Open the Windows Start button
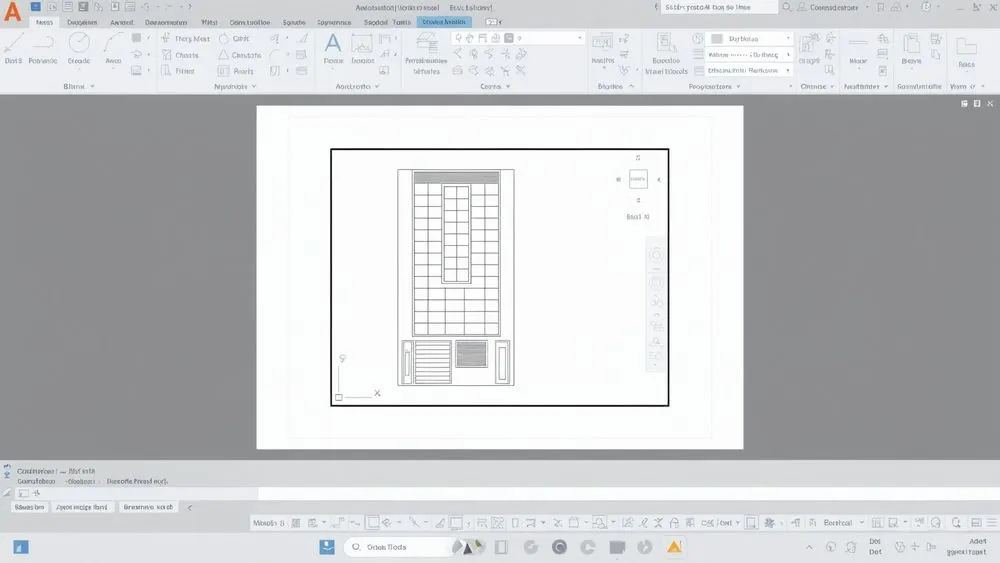The image size is (1000, 563). click(21, 547)
